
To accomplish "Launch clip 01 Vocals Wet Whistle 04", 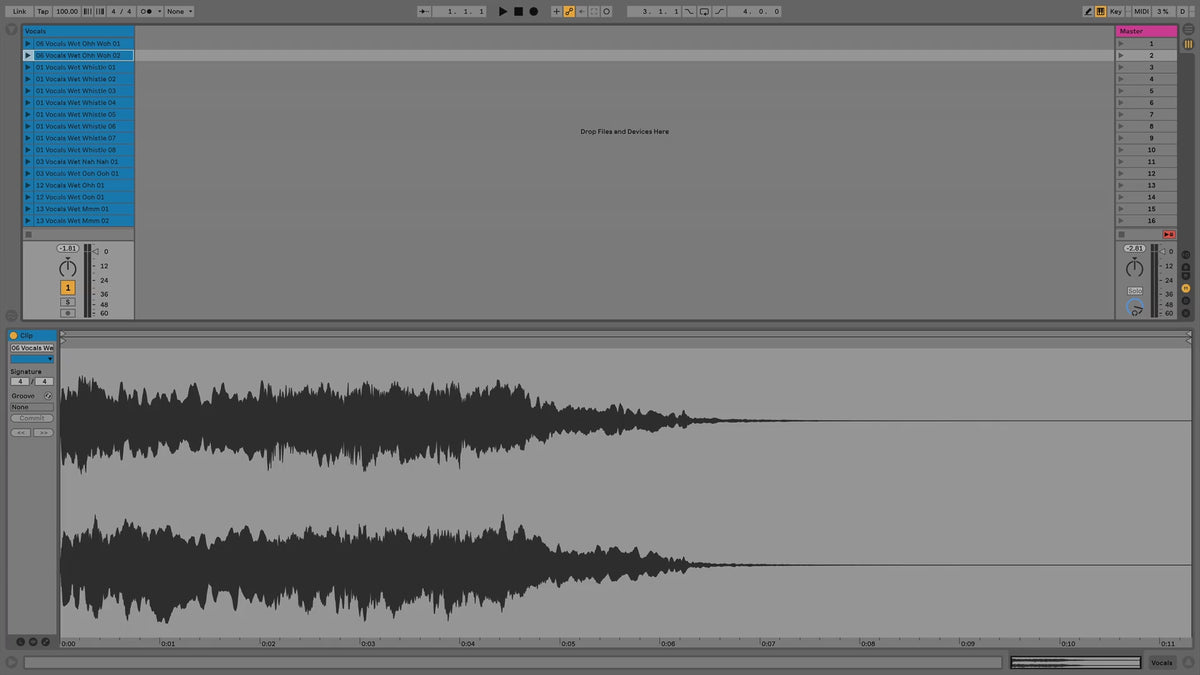I will pos(28,103).
